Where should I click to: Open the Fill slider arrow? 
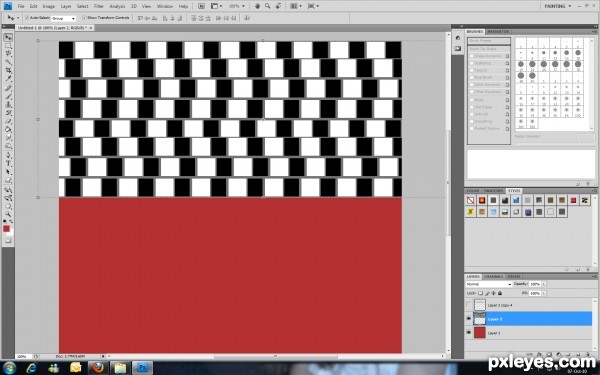tap(544, 293)
